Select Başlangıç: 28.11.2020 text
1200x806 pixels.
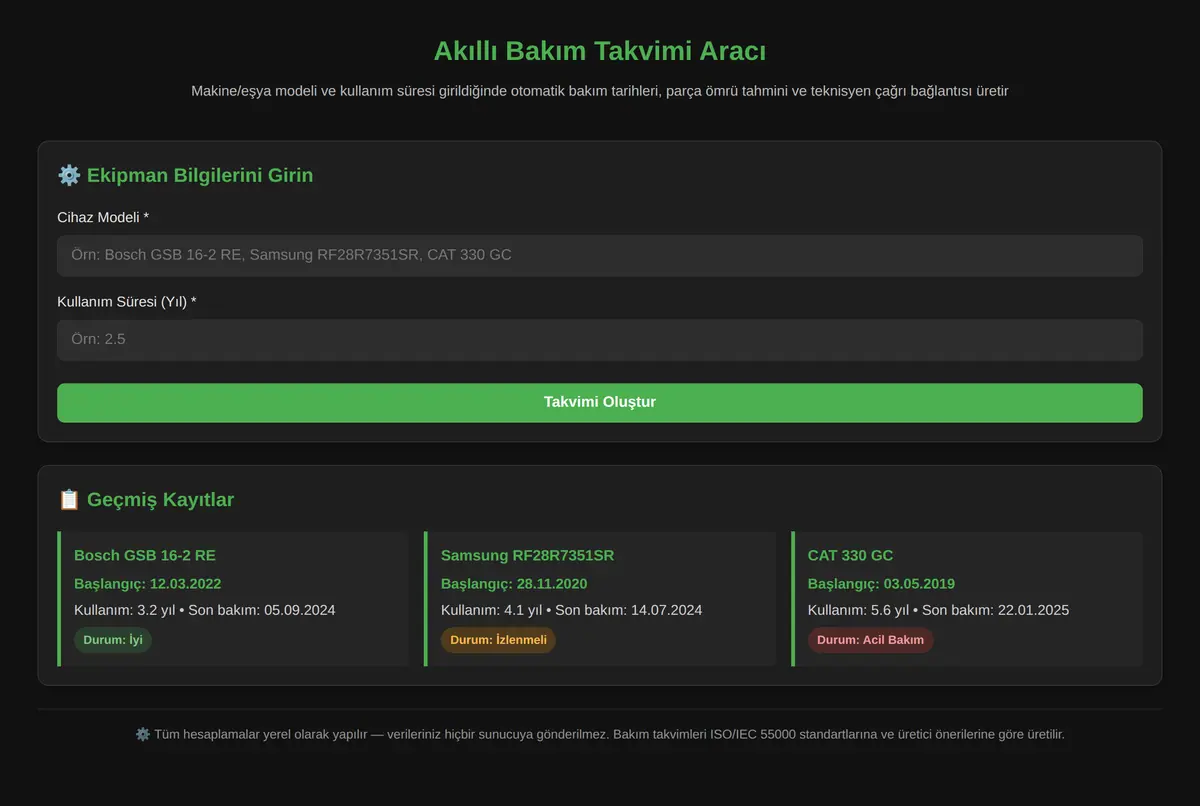point(514,584)
